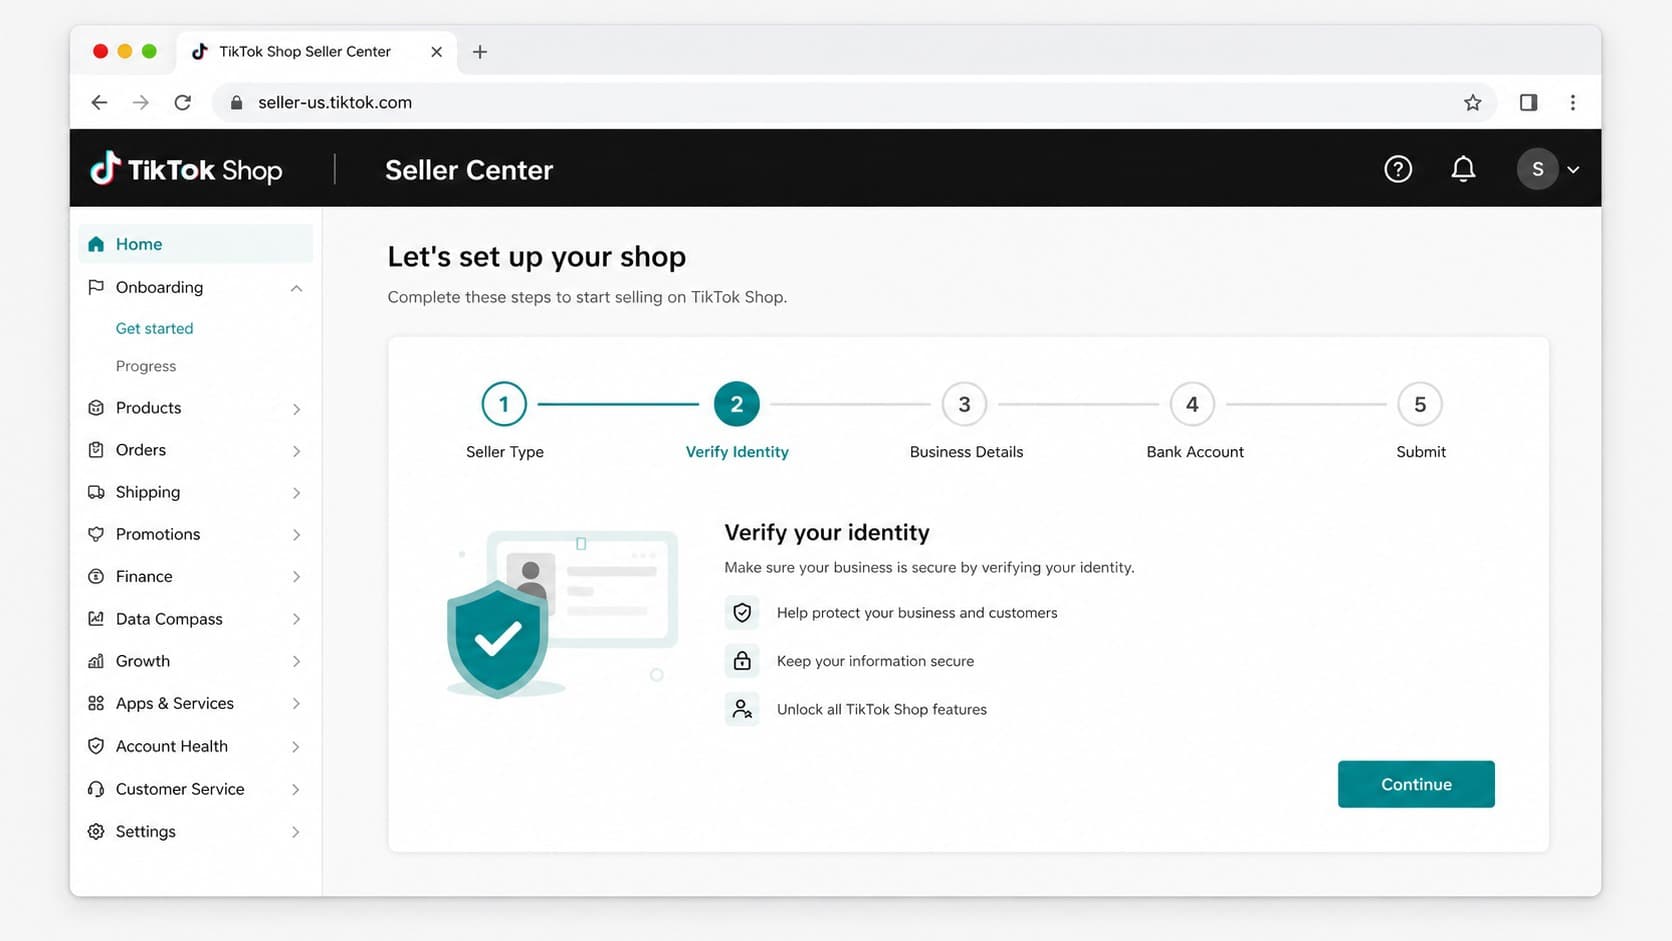This screenshot has height=941, width=1672.
Task: Click the shield checkmark illustration
Action: pos(497,639)
